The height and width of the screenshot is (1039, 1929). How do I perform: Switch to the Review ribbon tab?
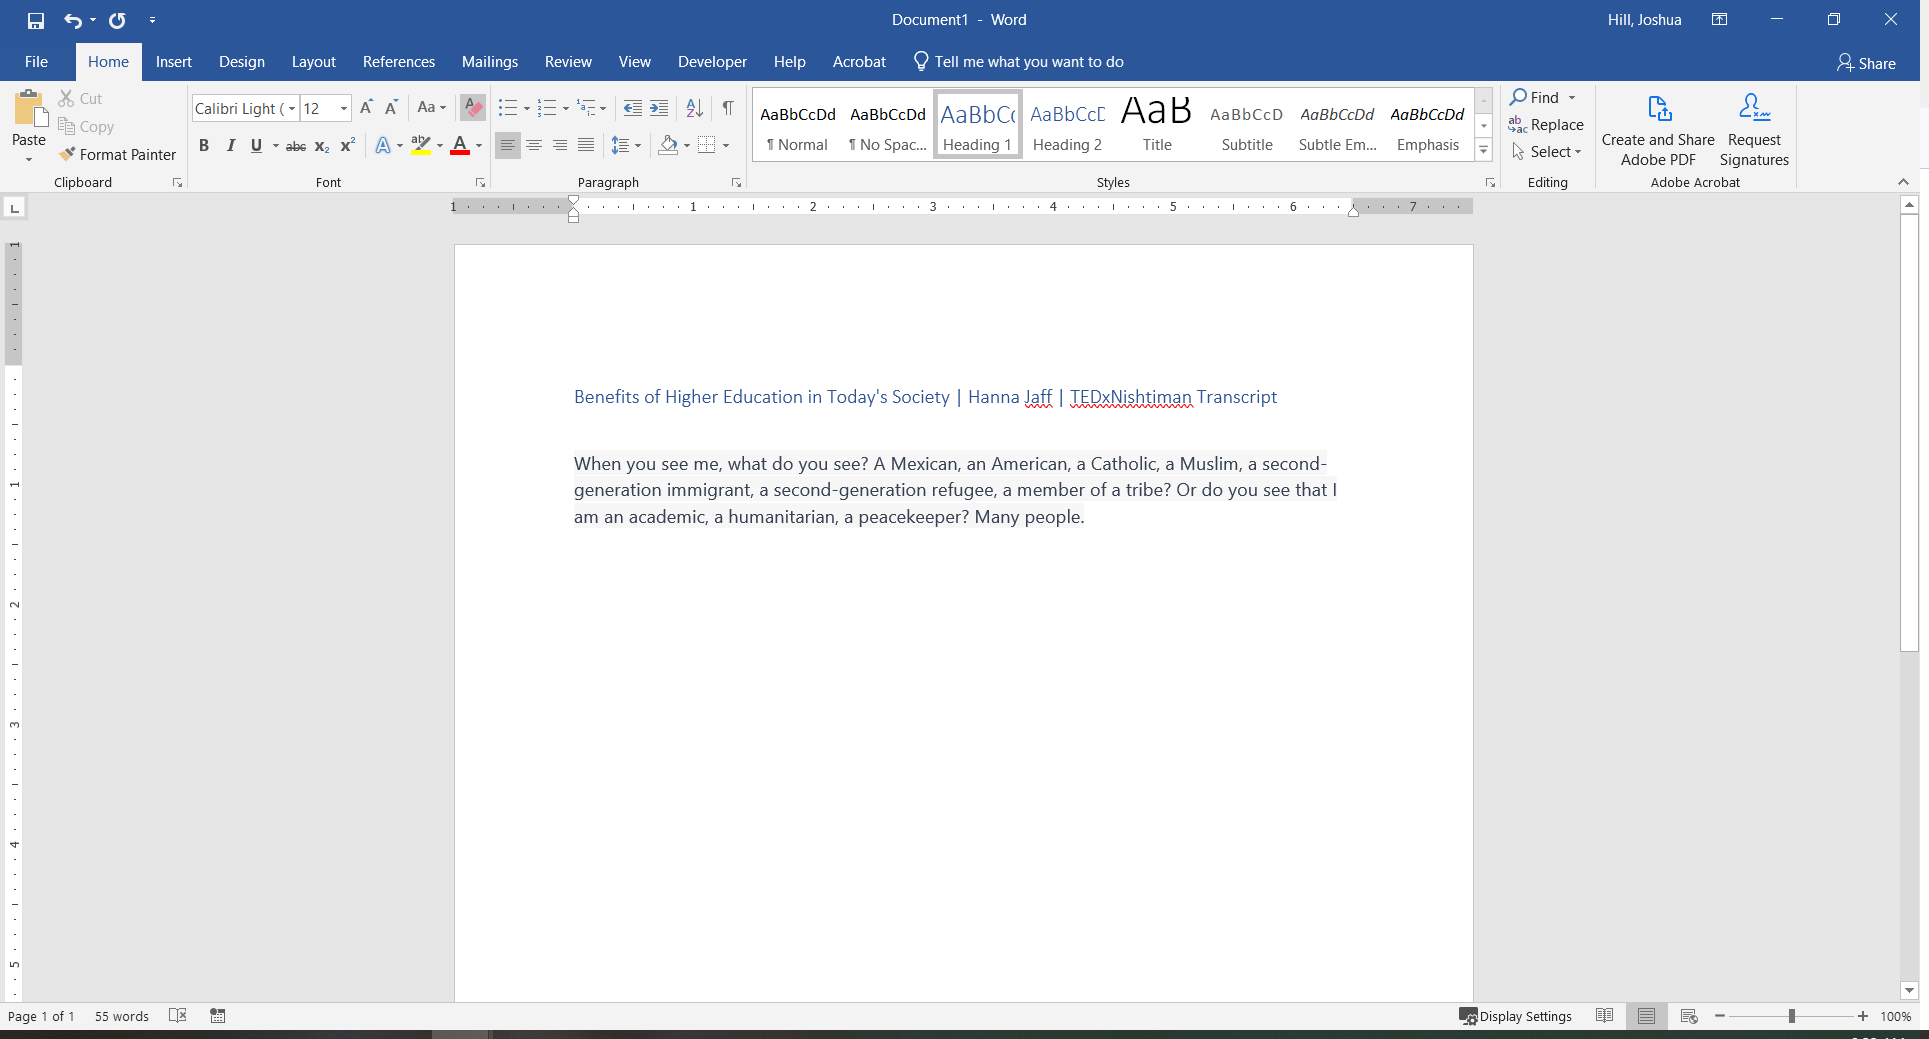(568, 61)
